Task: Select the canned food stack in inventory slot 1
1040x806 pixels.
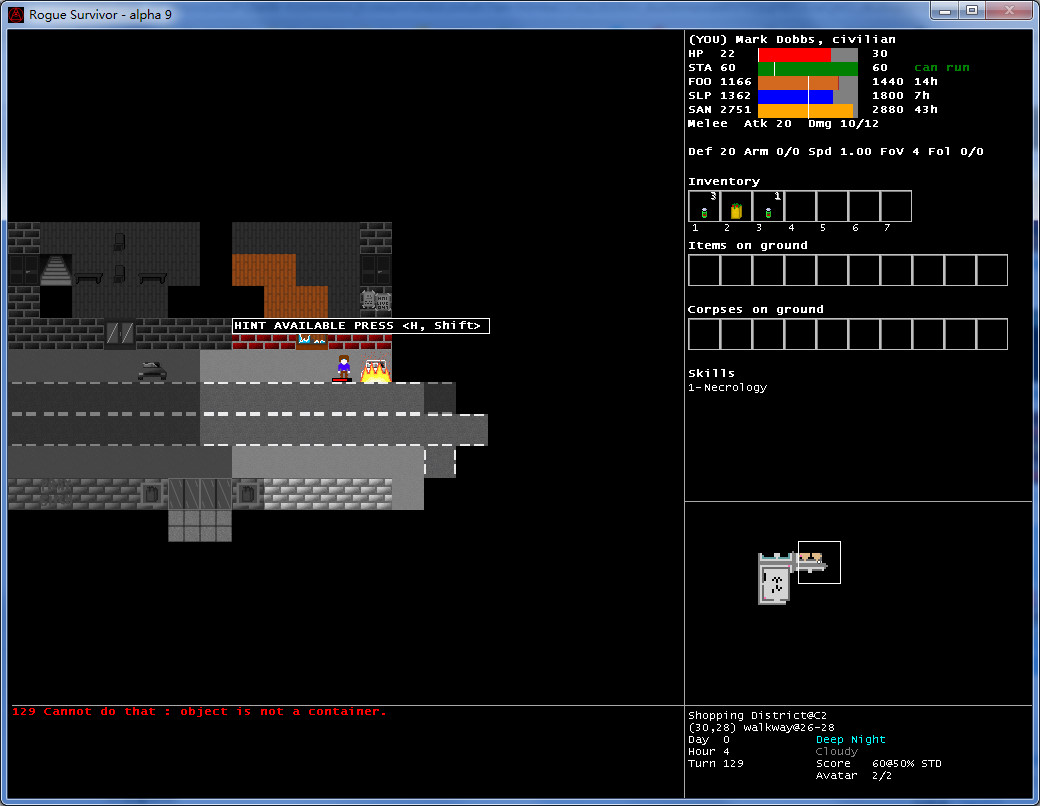Action: tap(704, 206)
